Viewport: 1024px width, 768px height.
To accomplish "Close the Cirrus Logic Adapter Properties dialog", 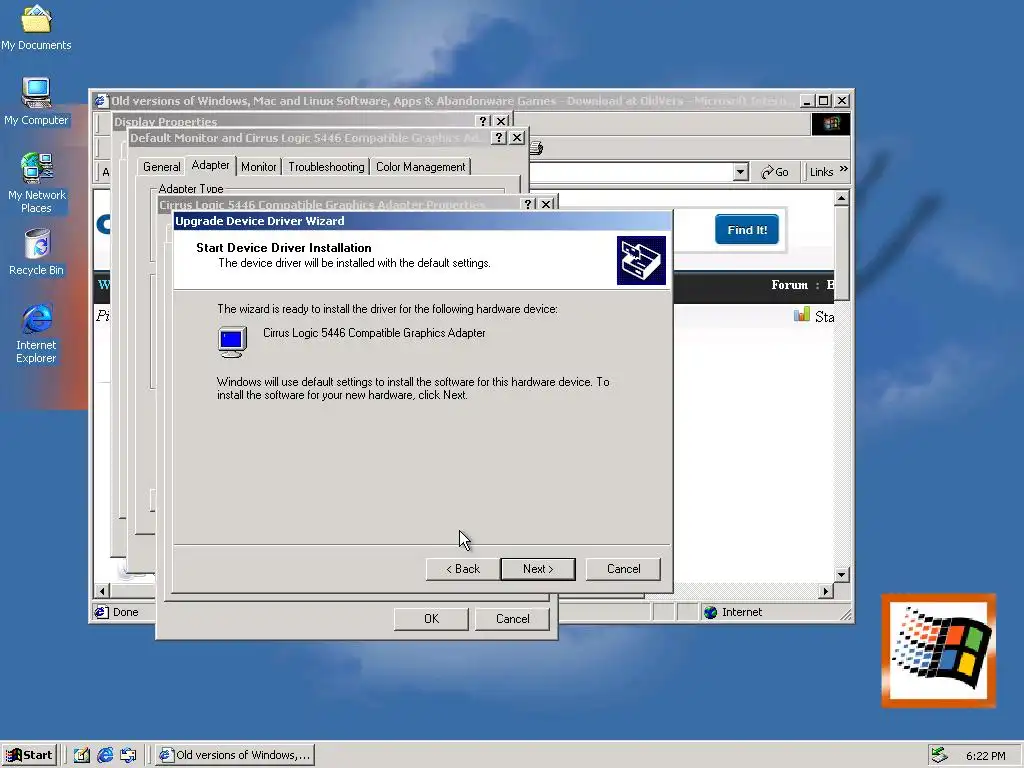I will click(x=547, y=204).
